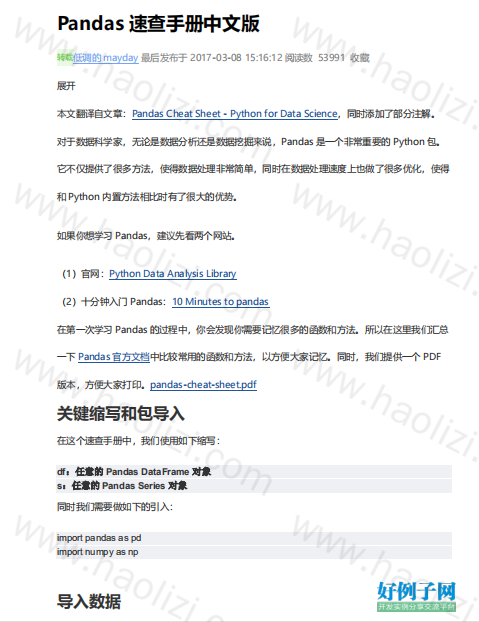Click the green 转载 badge

click(x=65, y=58)
